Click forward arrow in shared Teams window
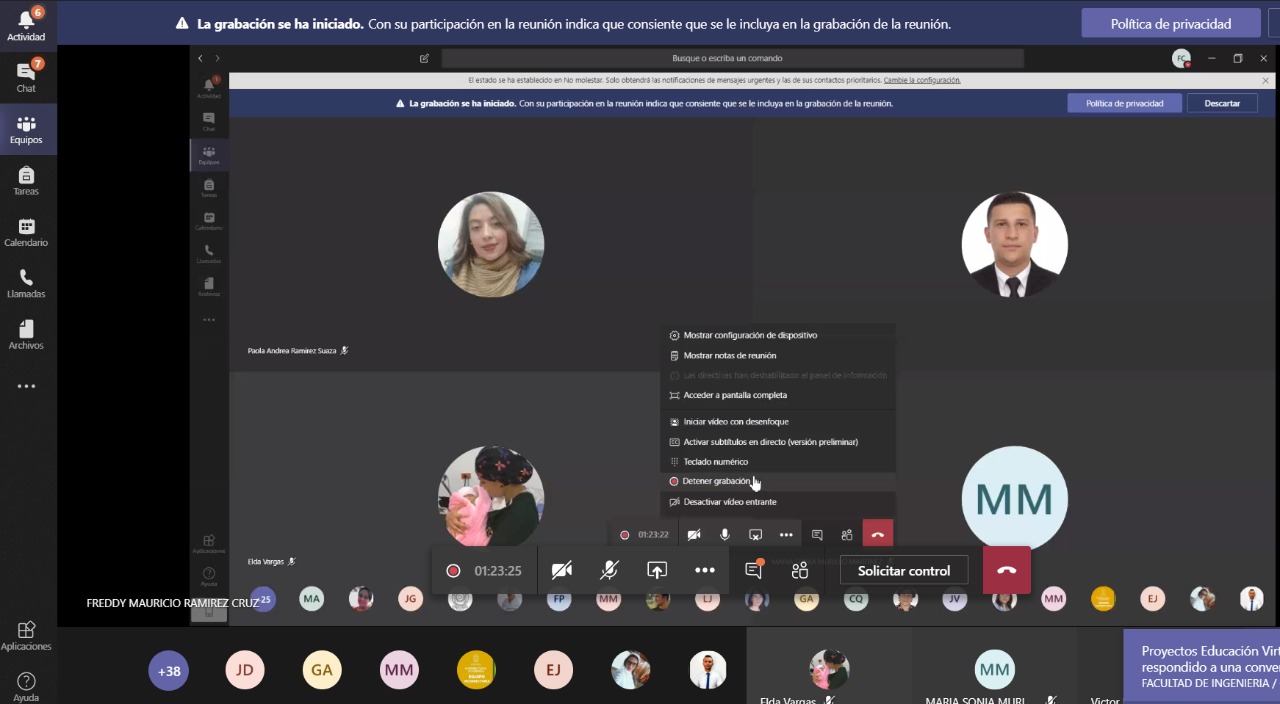The width and height of the screenshot is (1280, 704). point(215,58)
